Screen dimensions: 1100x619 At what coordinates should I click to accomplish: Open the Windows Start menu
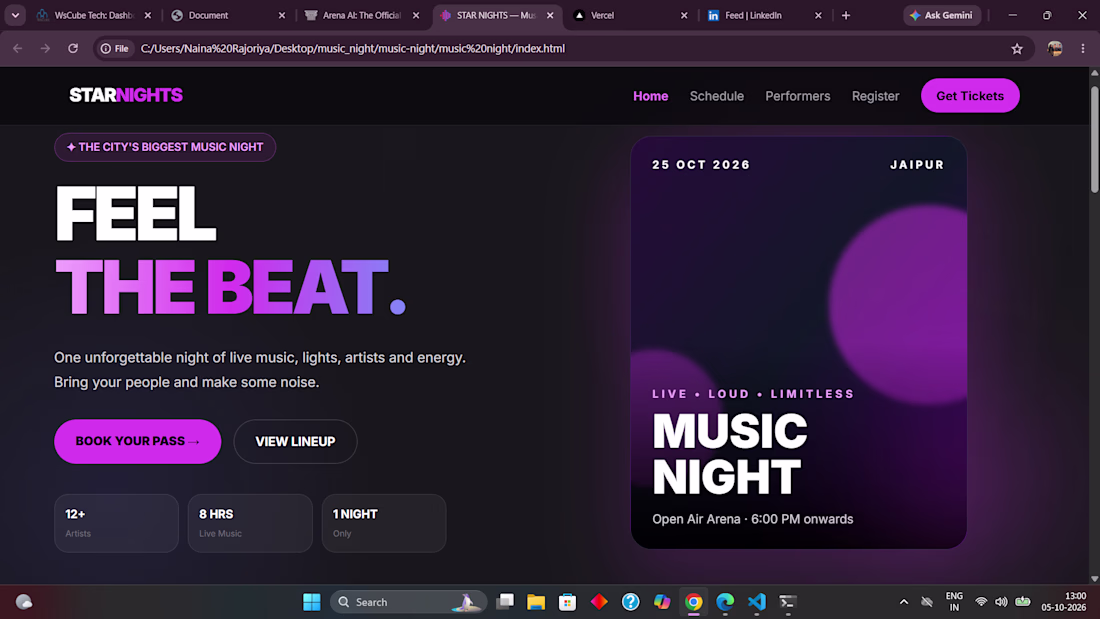pos(311,601)
